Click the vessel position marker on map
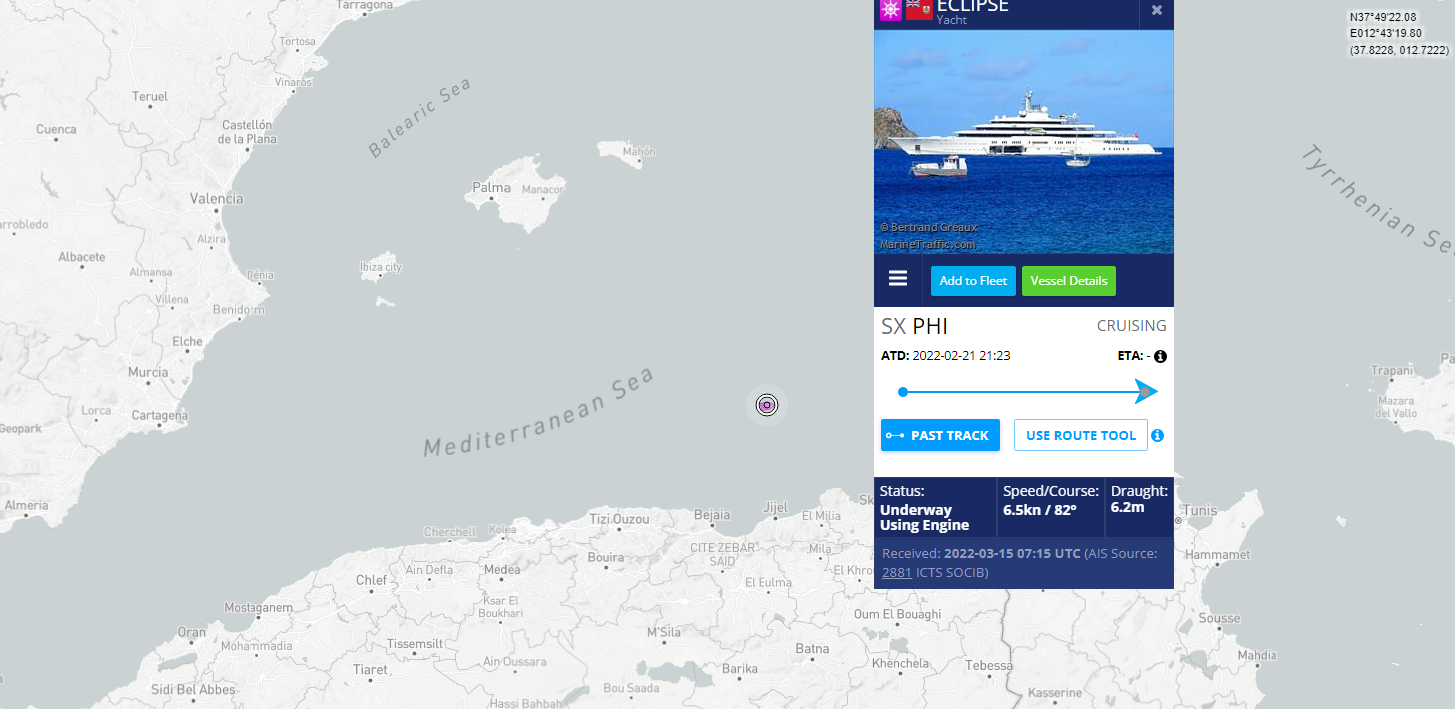 [766, 405]
